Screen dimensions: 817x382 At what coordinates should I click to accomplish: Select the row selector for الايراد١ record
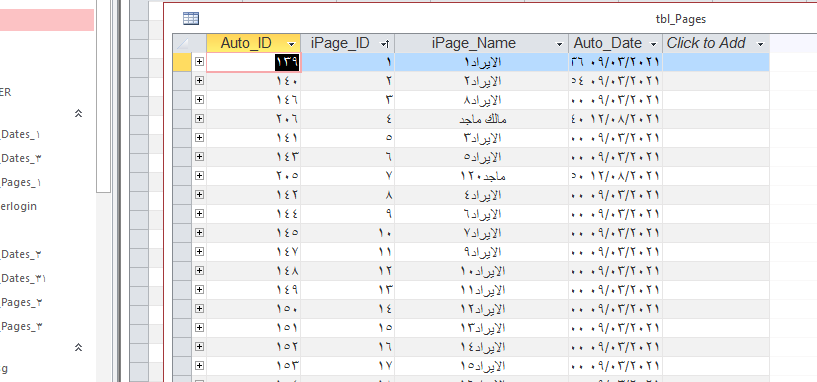point(182,62)
